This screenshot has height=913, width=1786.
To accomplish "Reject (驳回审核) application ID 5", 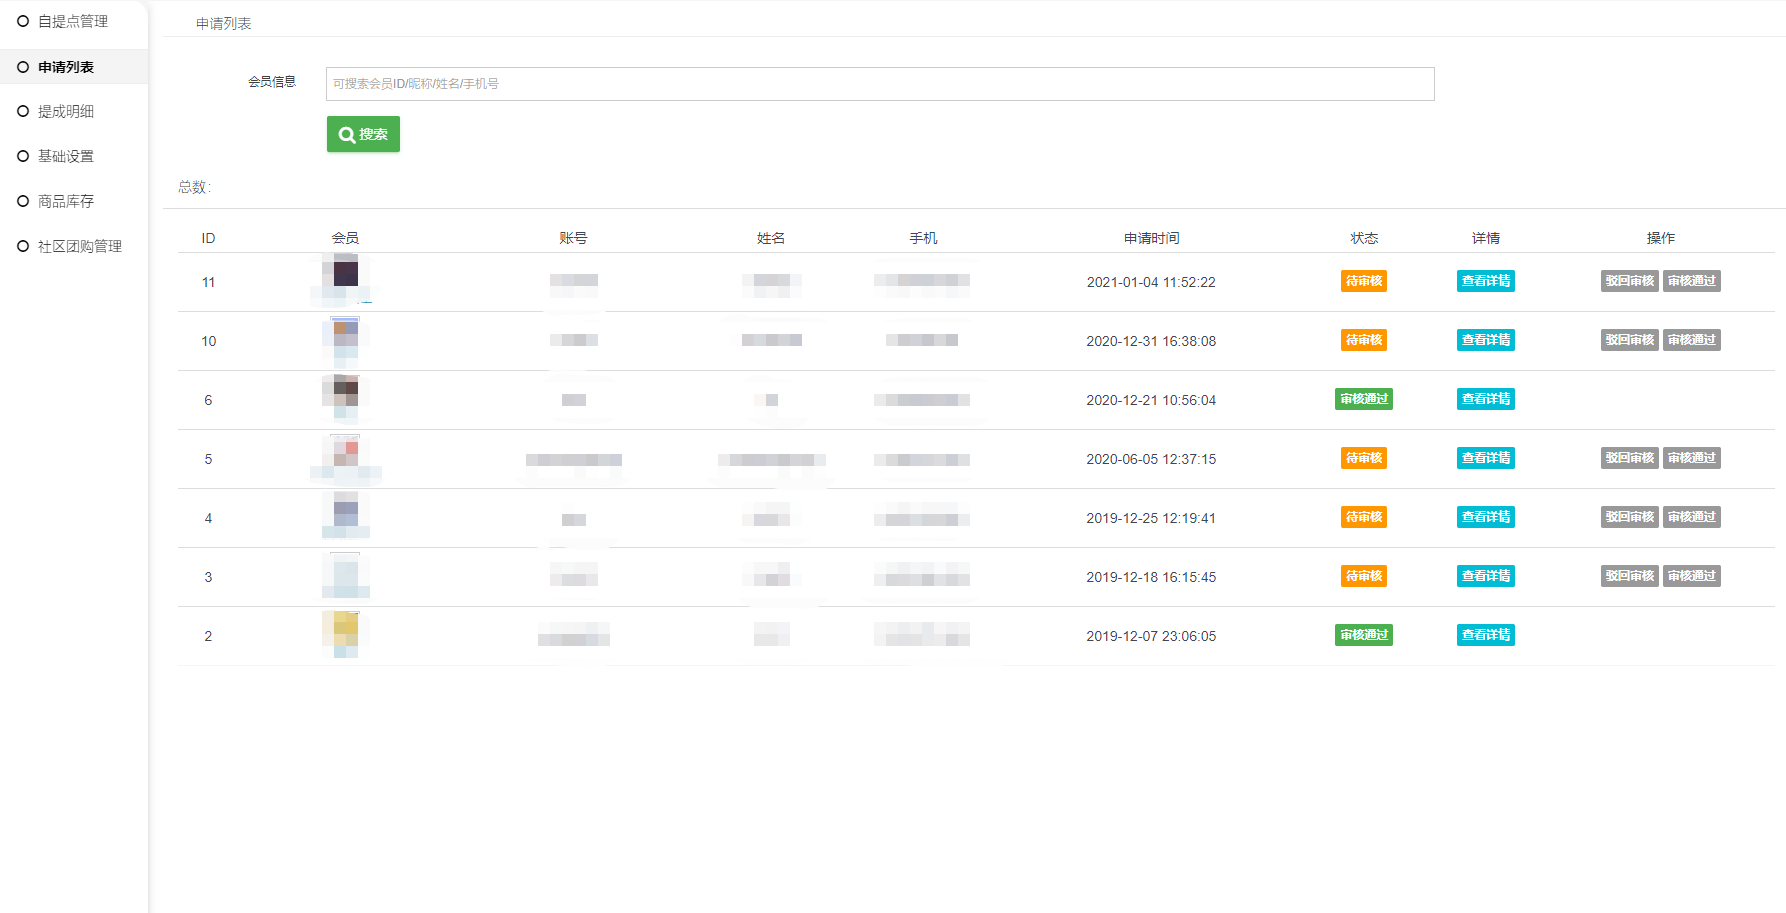I will 1629,458.
